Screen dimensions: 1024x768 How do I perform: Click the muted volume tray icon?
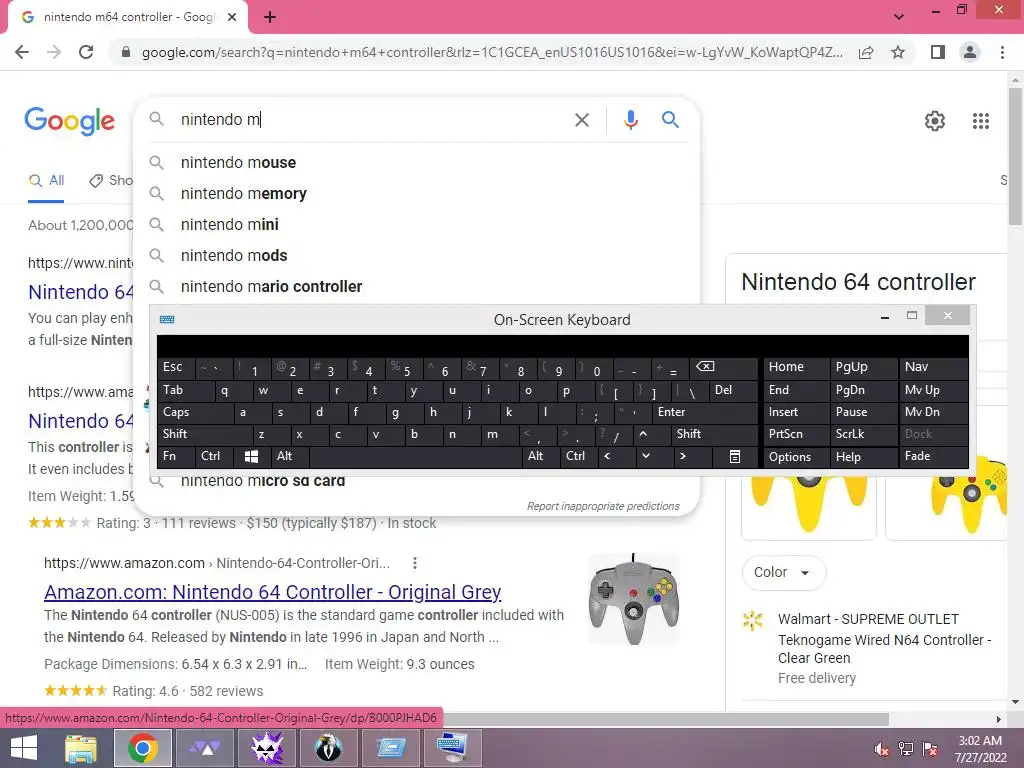[881, 749]
